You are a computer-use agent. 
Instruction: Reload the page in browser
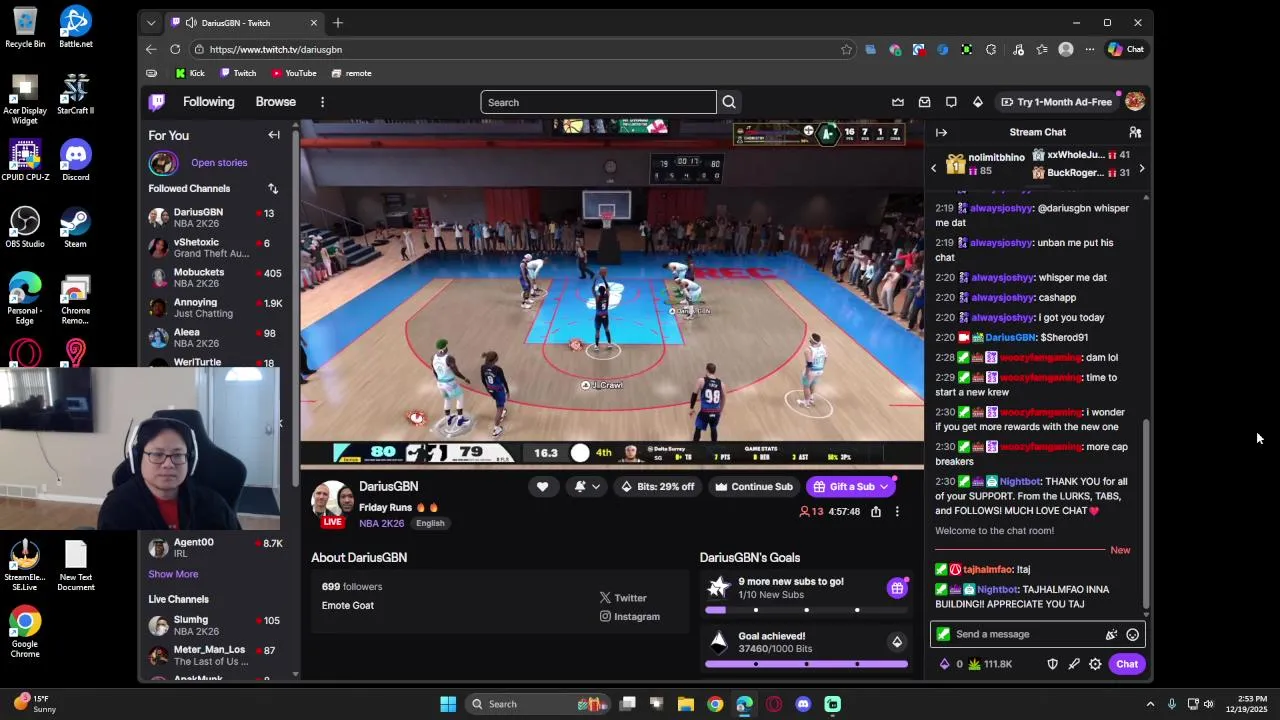click(175, 49)
